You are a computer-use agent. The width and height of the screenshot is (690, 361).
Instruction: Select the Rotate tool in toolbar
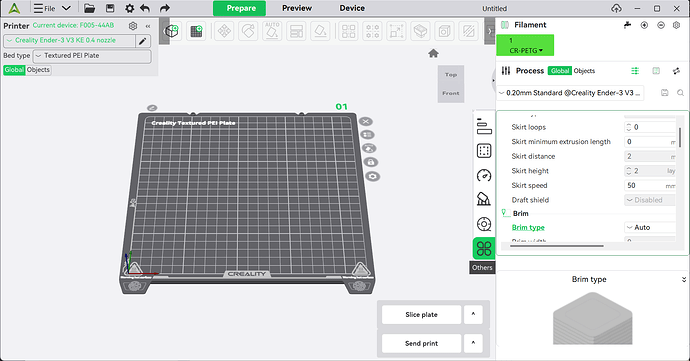[249, 31]
